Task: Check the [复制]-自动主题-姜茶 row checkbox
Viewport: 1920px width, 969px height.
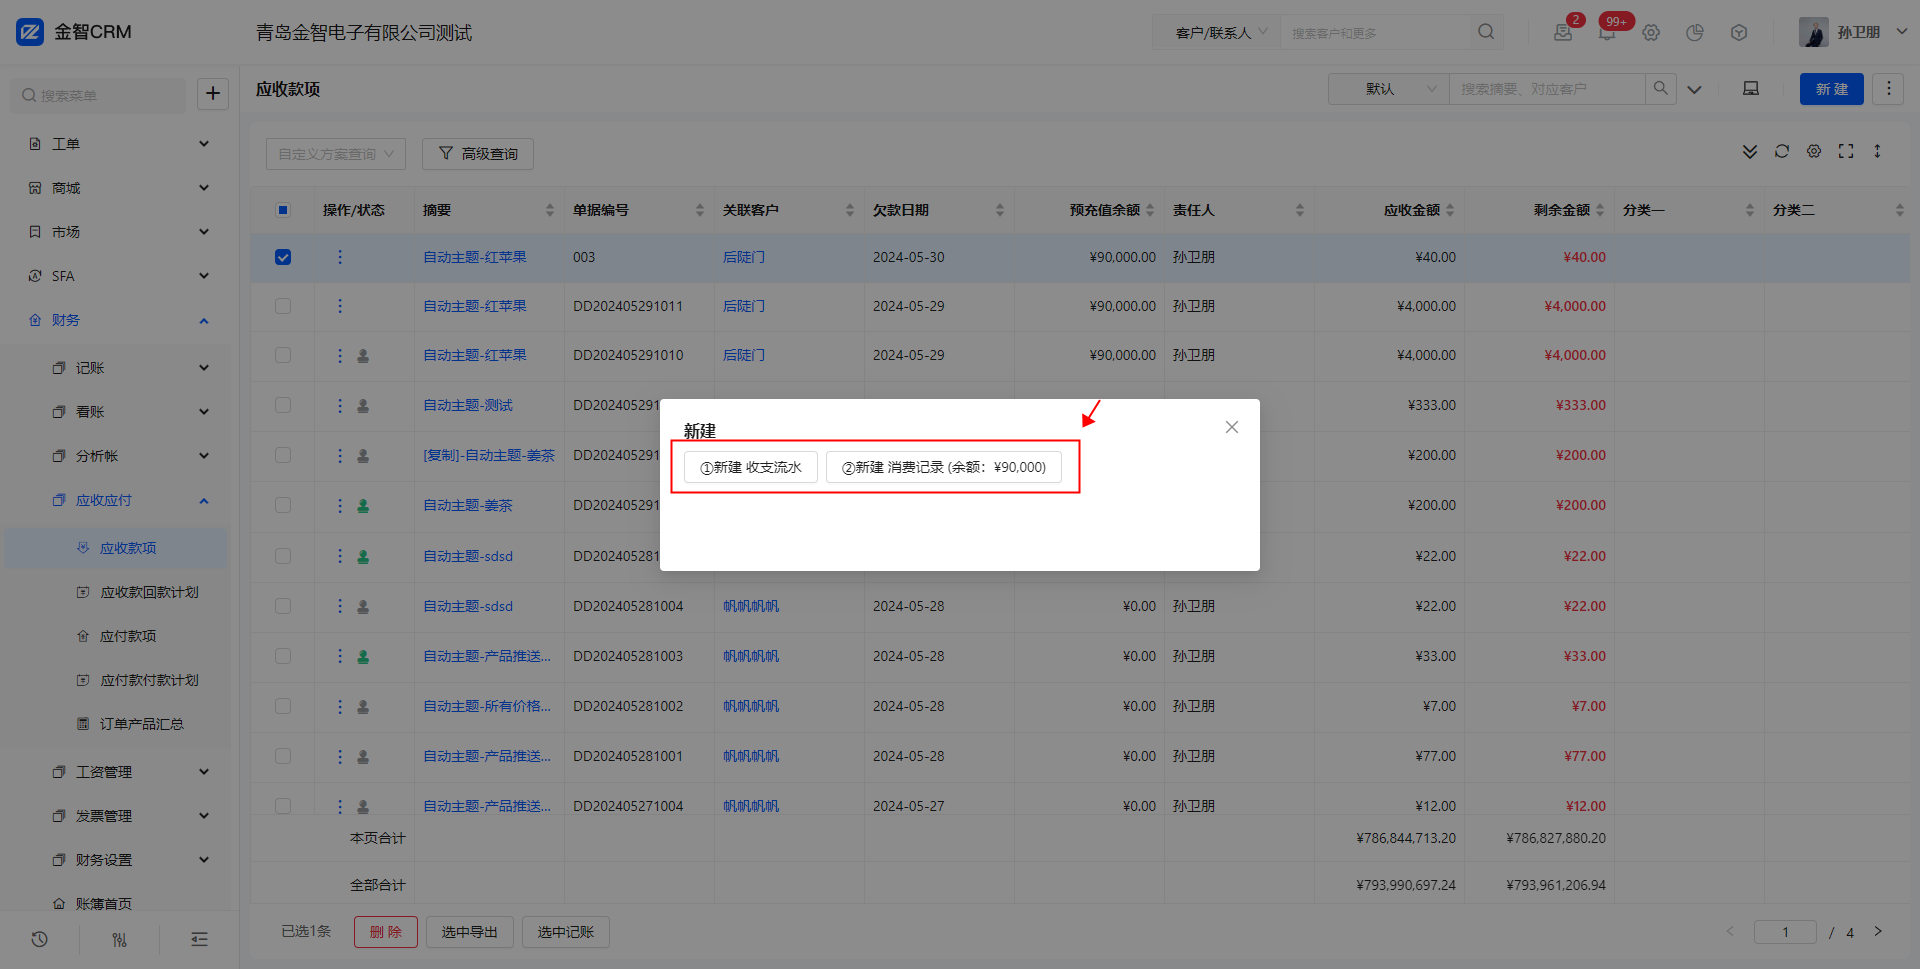Action: tap(283, 455)
